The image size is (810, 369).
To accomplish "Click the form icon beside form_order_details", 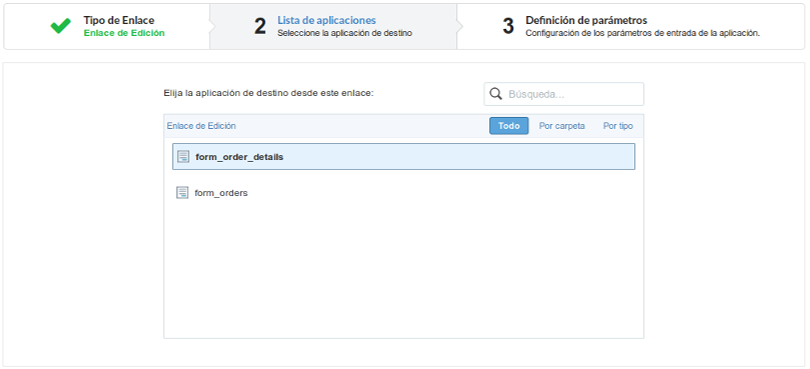I will click(x=183, y=157).
